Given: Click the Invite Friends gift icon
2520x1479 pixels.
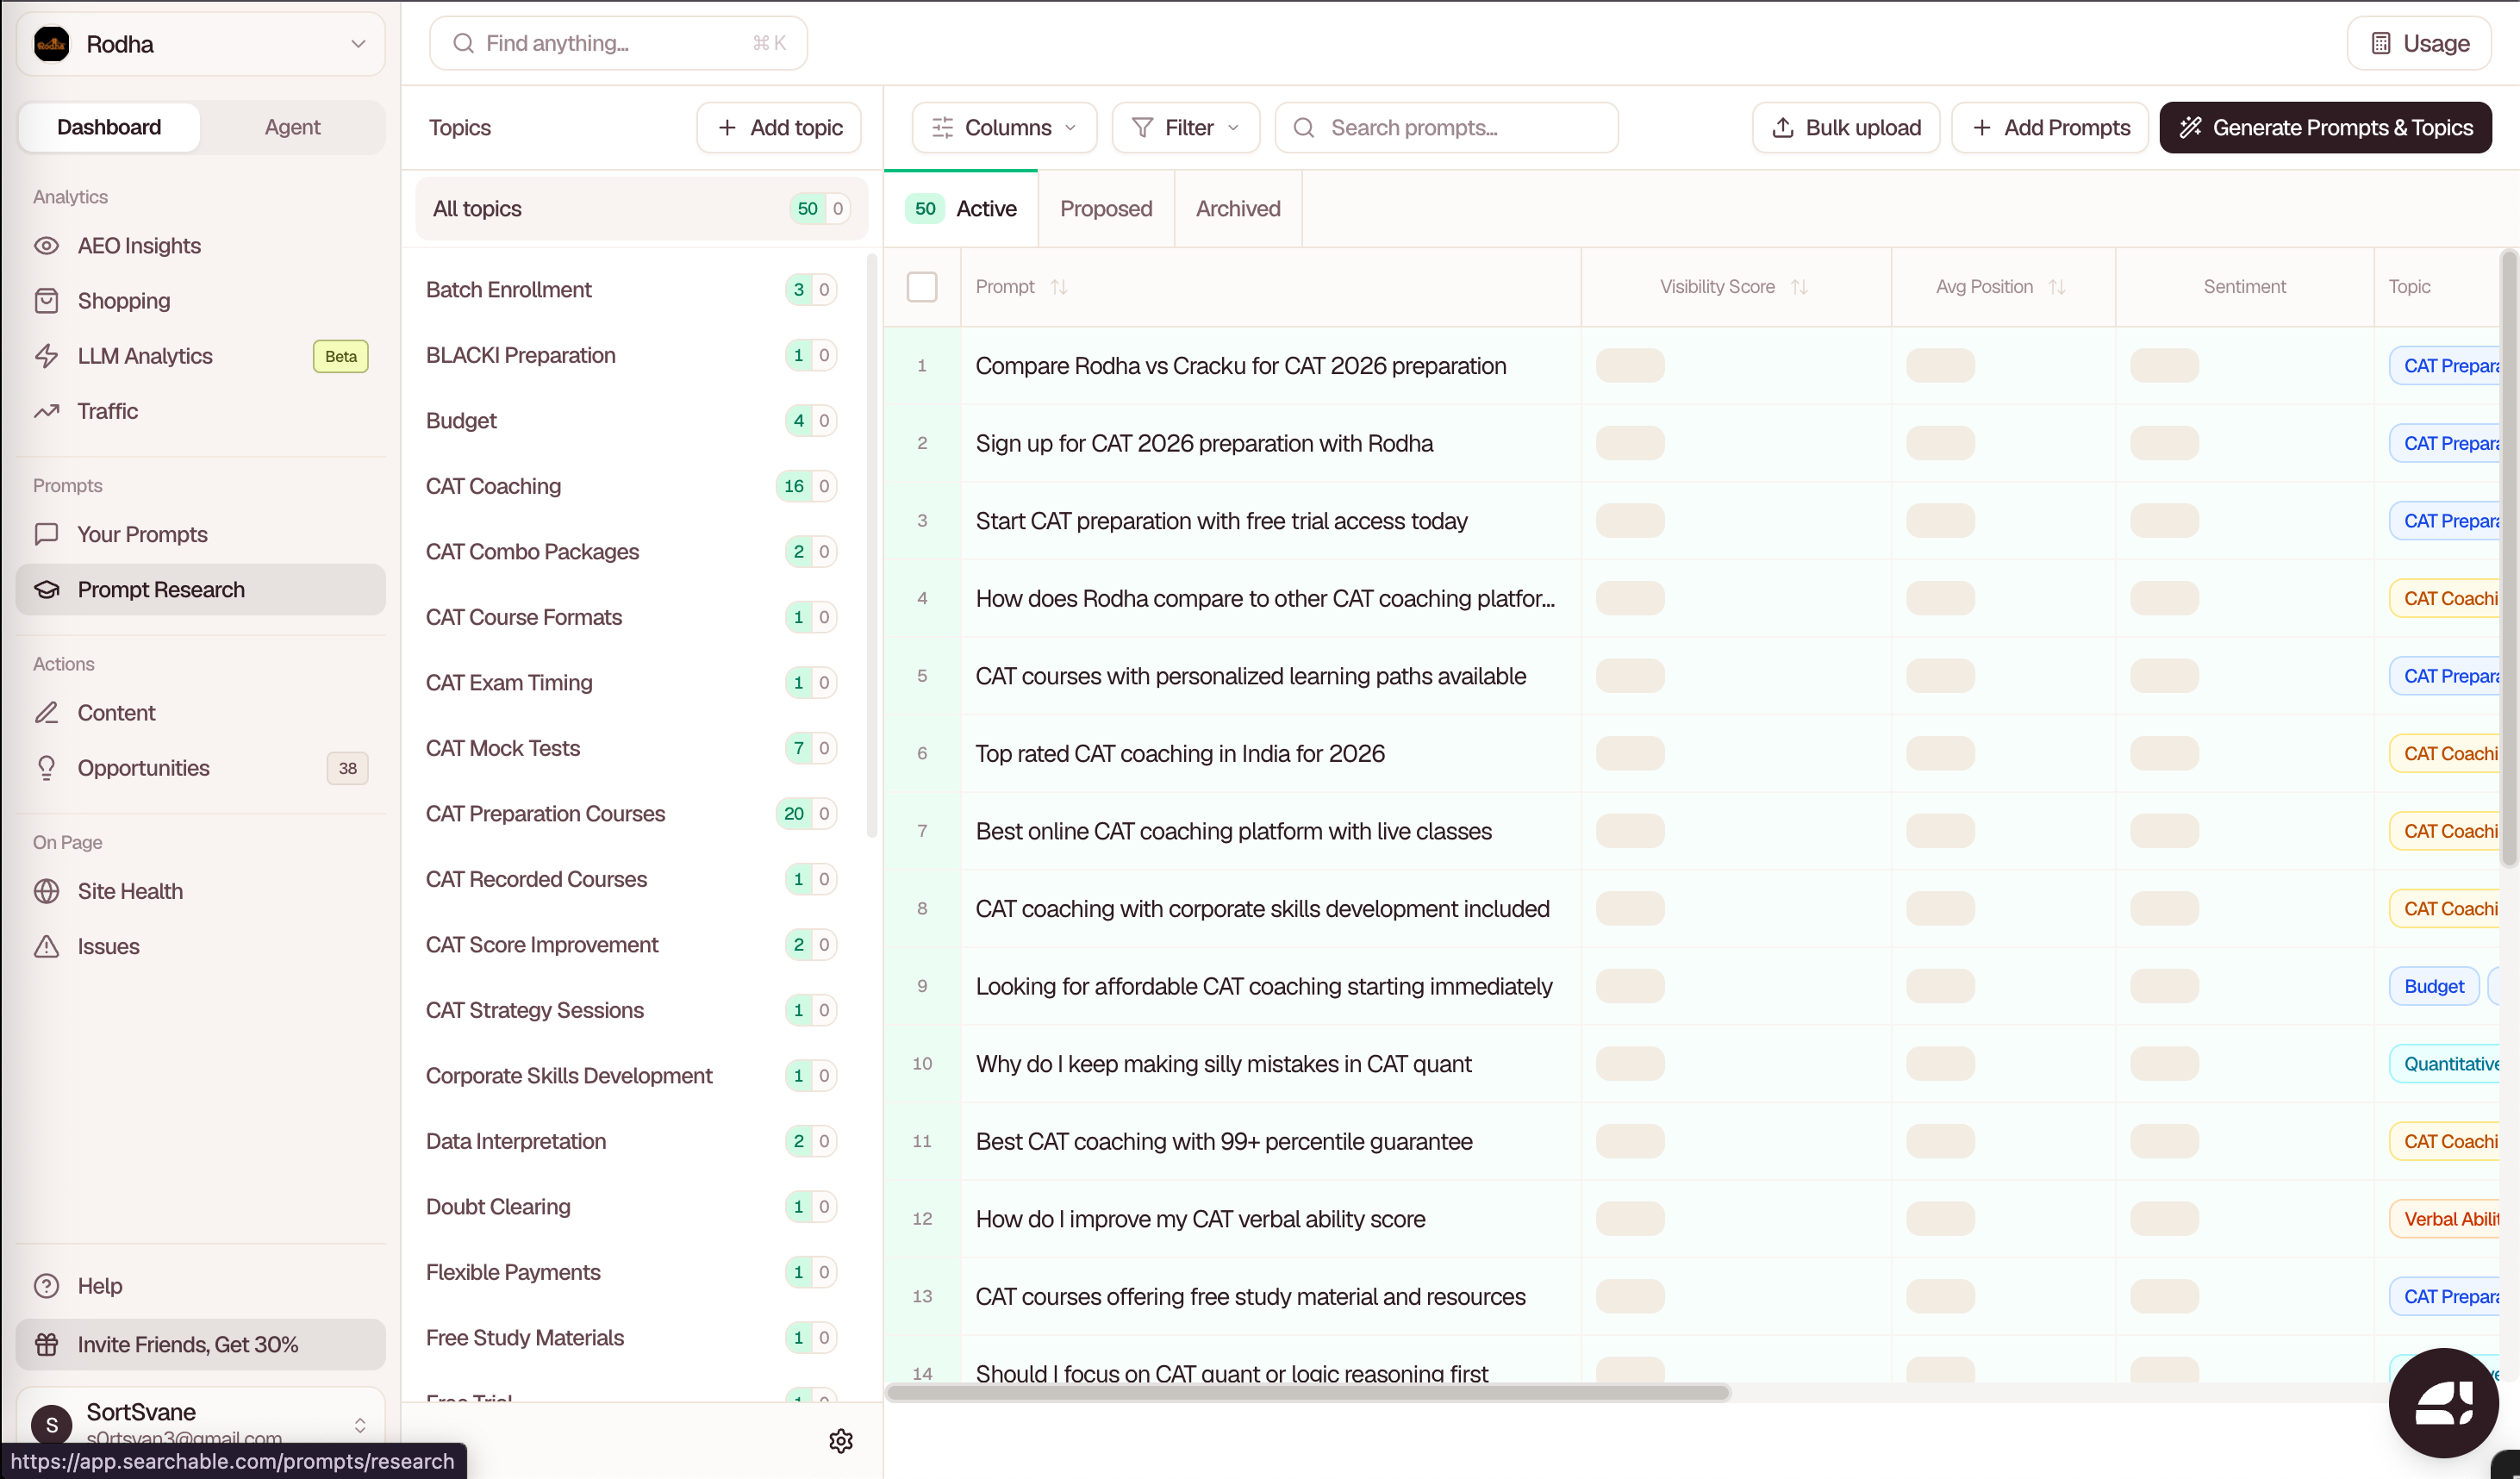Looking at the screenshot, I should (x=46, y=1345).
